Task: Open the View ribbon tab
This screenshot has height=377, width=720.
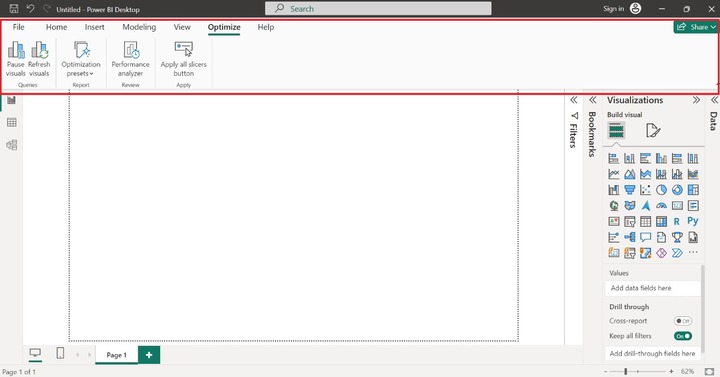Action: pyautogui.click(x=182, y=27)
